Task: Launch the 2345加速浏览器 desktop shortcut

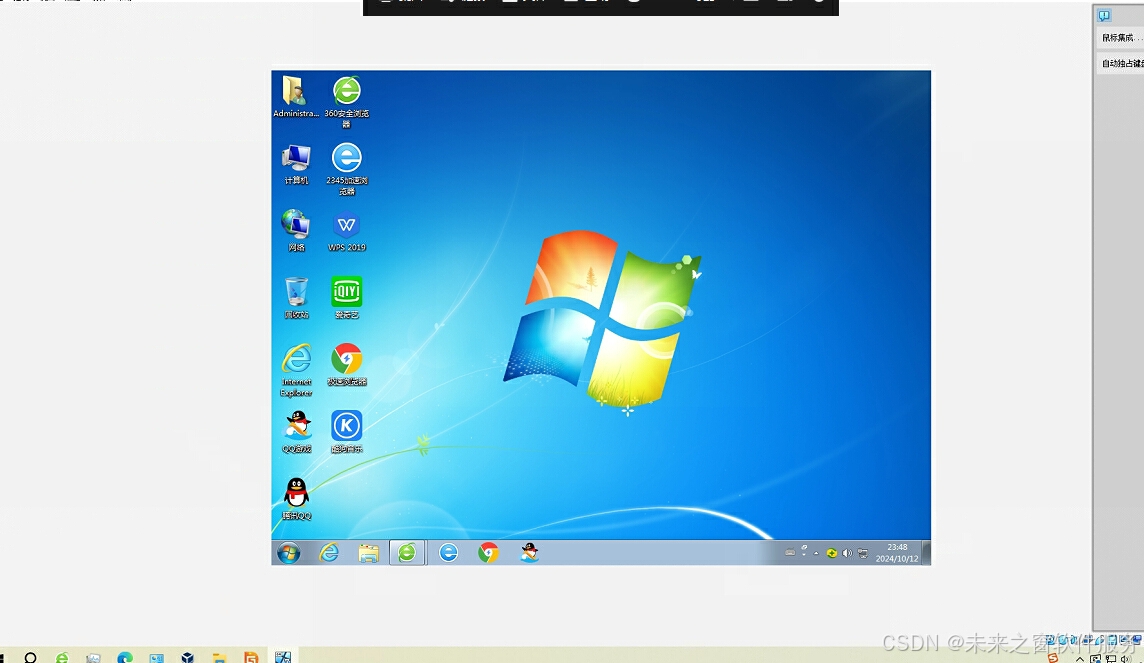Action: [347, 168]
